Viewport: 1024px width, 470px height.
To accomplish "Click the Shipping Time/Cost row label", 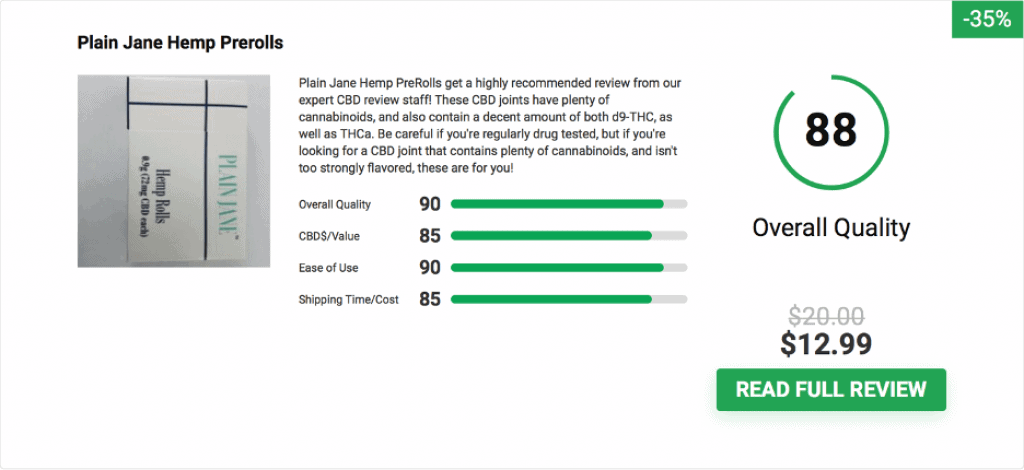I will point(349,300).
